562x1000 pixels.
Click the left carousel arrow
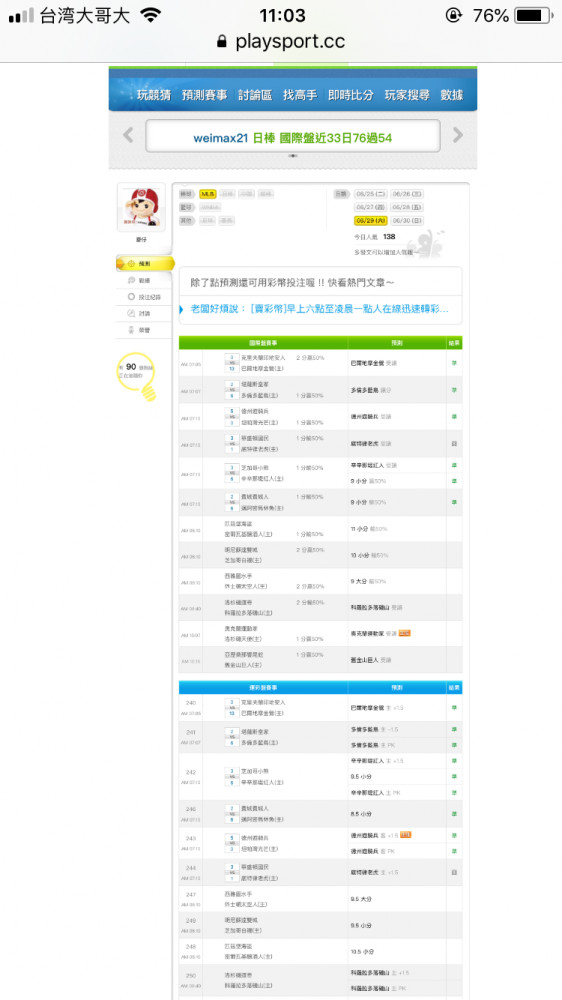(128, 135)
